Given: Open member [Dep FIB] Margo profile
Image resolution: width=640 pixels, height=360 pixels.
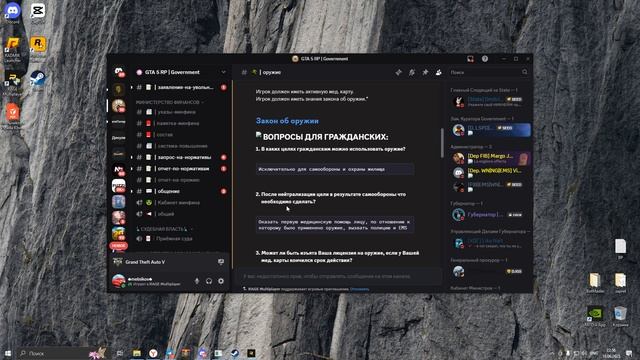Looking at the screenshot, I should 491,158.
